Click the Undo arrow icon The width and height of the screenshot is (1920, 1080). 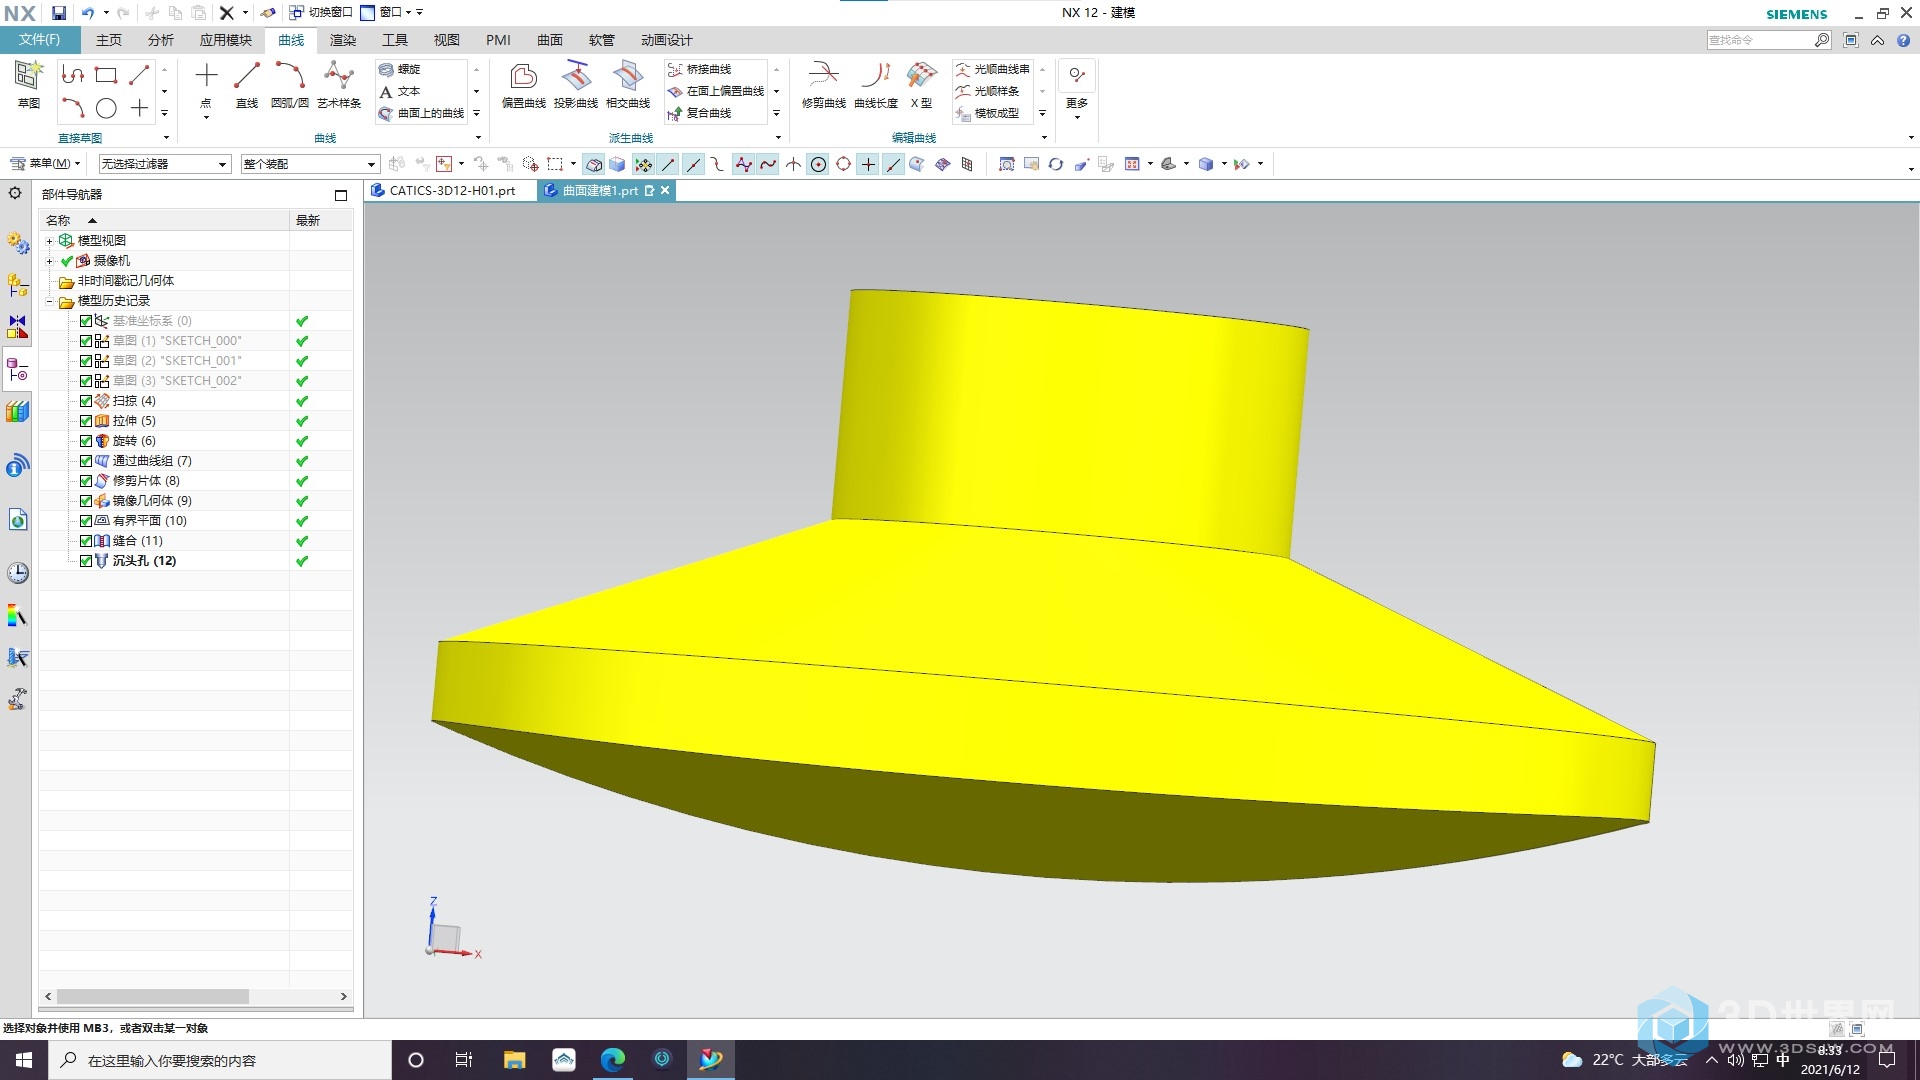tap(88, 13)
